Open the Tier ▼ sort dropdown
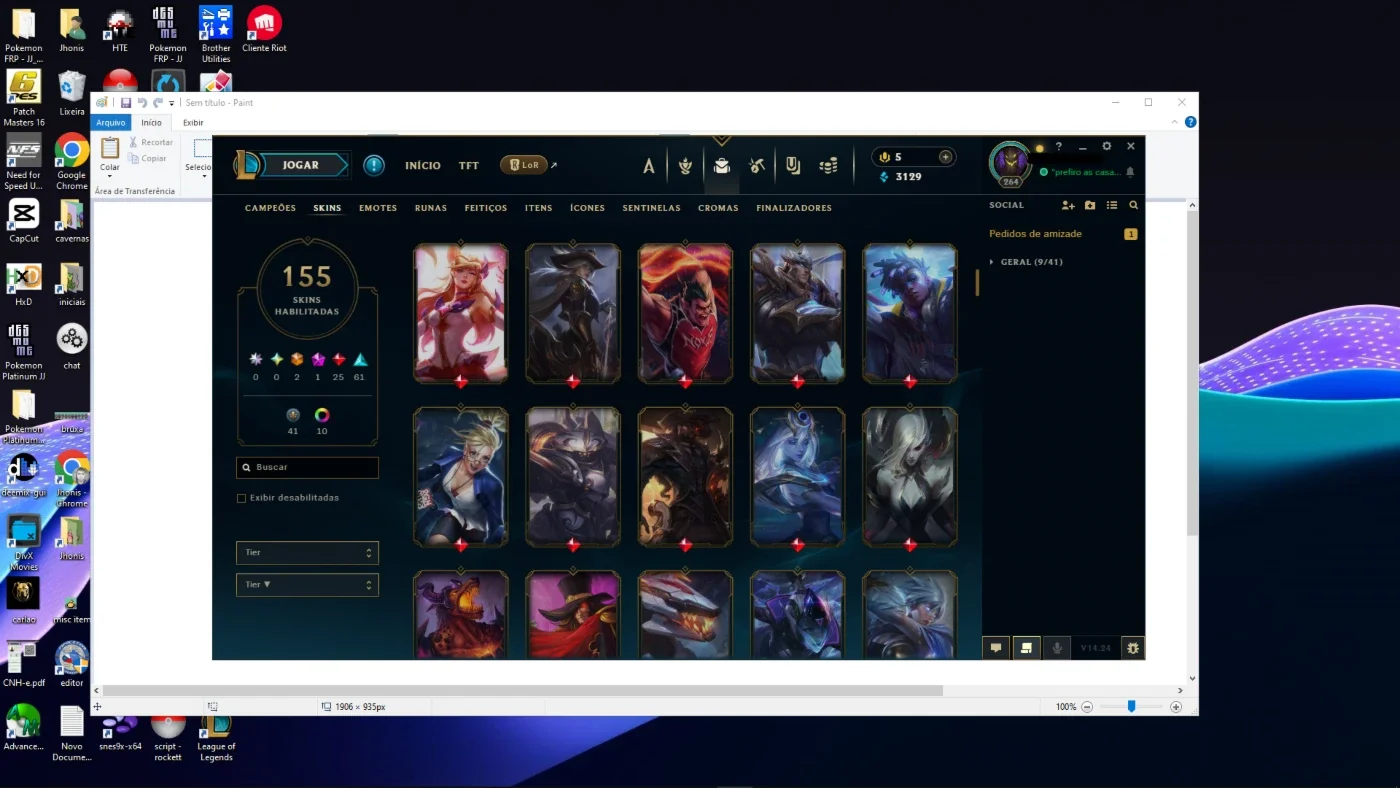This screenshot has width=1400, height=788. click(x=307, y=585)
